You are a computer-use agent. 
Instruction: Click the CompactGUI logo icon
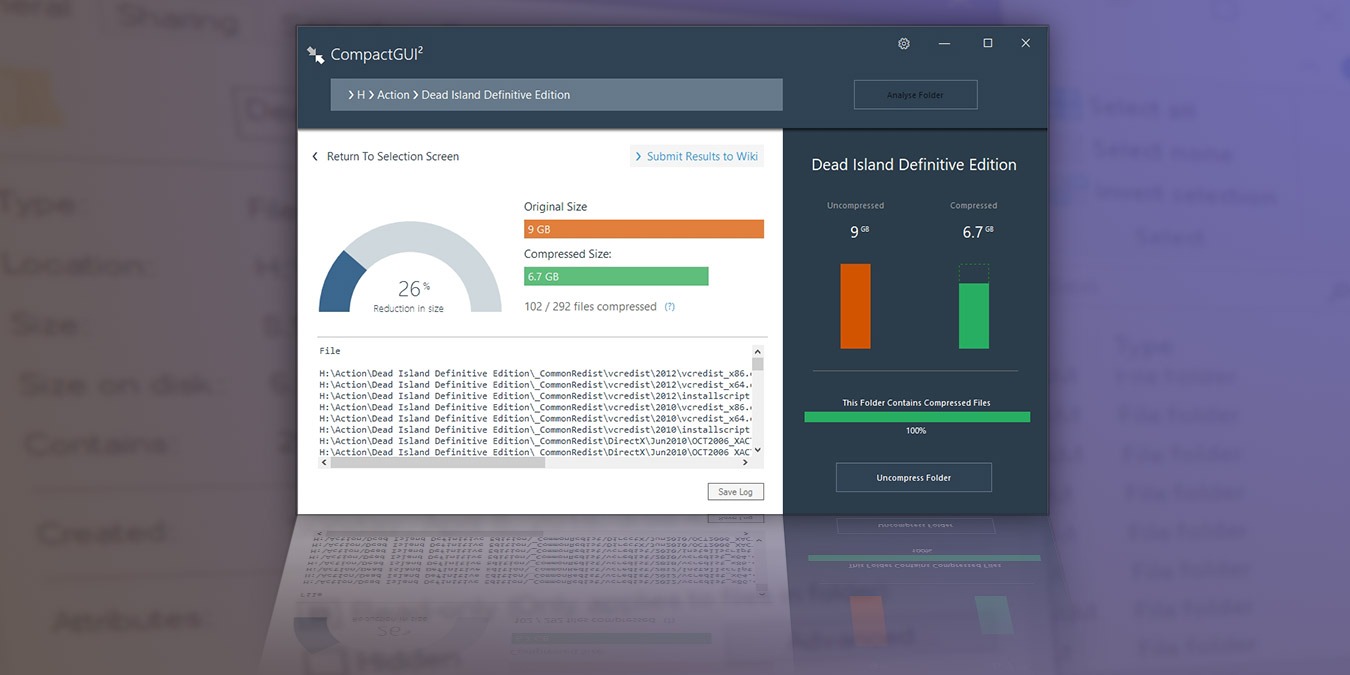point(316,55)
